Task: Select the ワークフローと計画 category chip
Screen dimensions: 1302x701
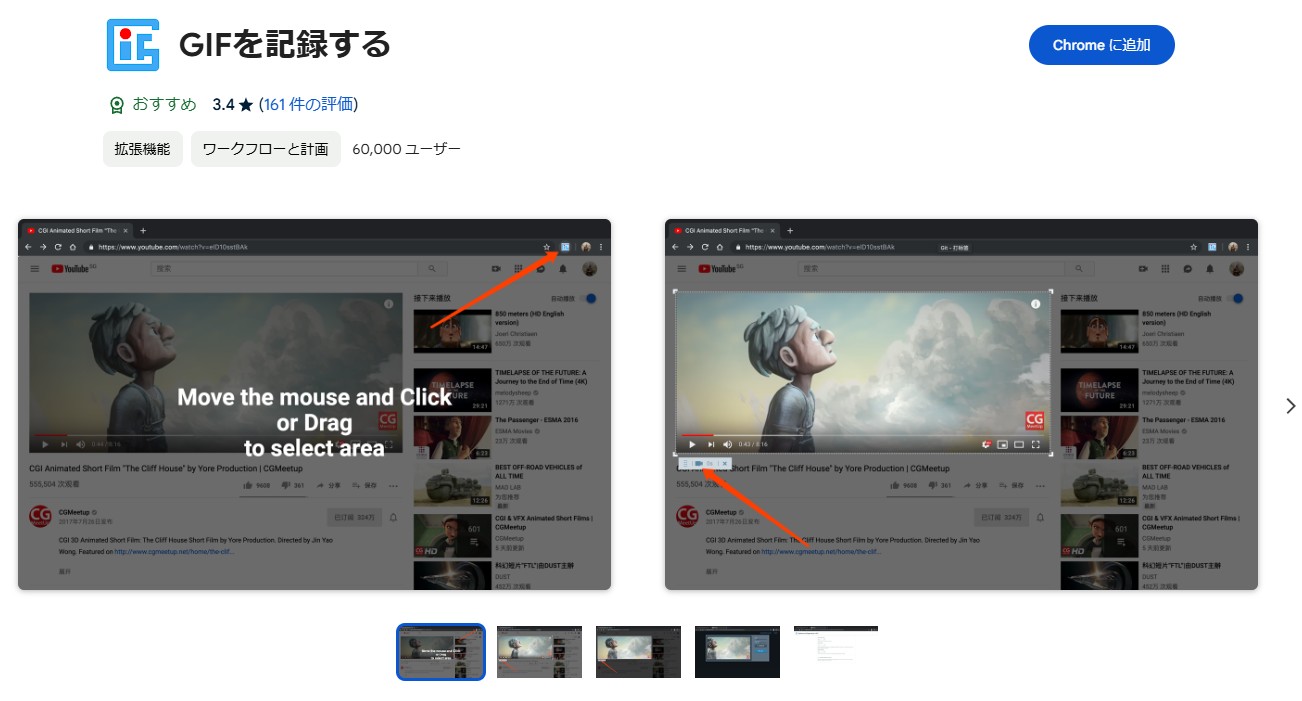Action: coord(265,149)
